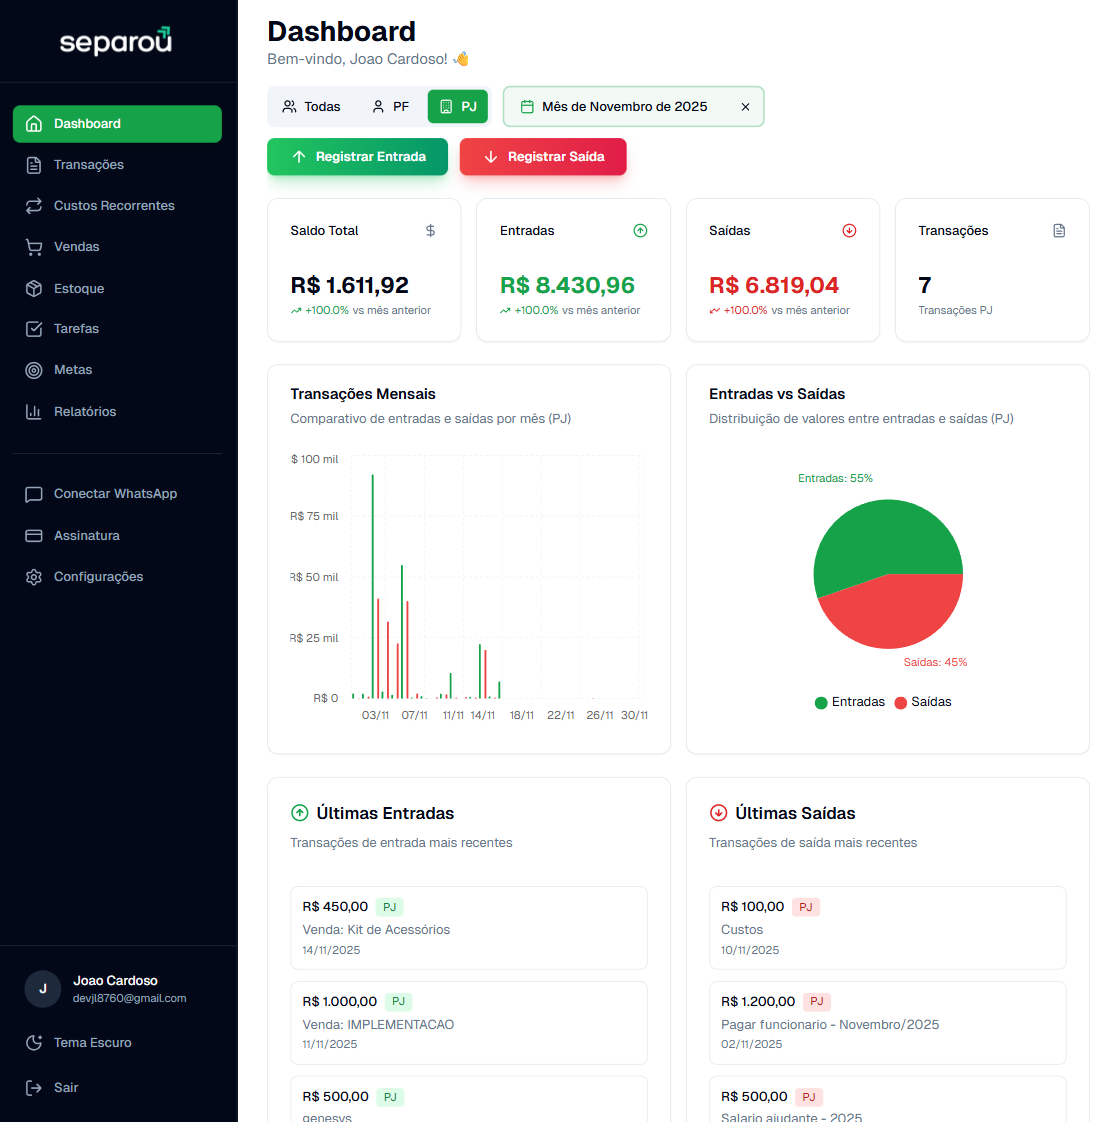Open Relatórios from the sidebar
Screen dimensions: 1120x1122
pyautogui.click(x=85, y=411)
